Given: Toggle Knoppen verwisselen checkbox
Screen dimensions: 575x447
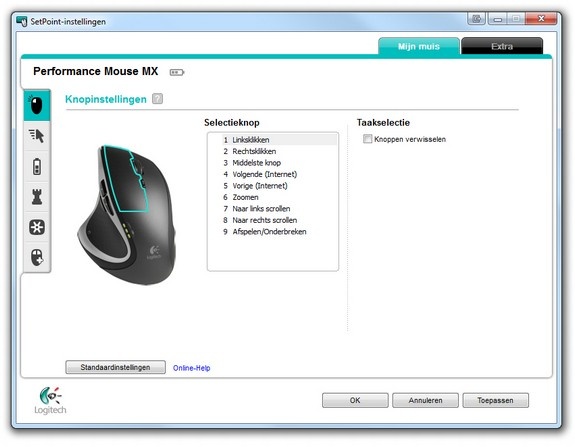Looking at the screenshot, I should click(x=367, y=139).
